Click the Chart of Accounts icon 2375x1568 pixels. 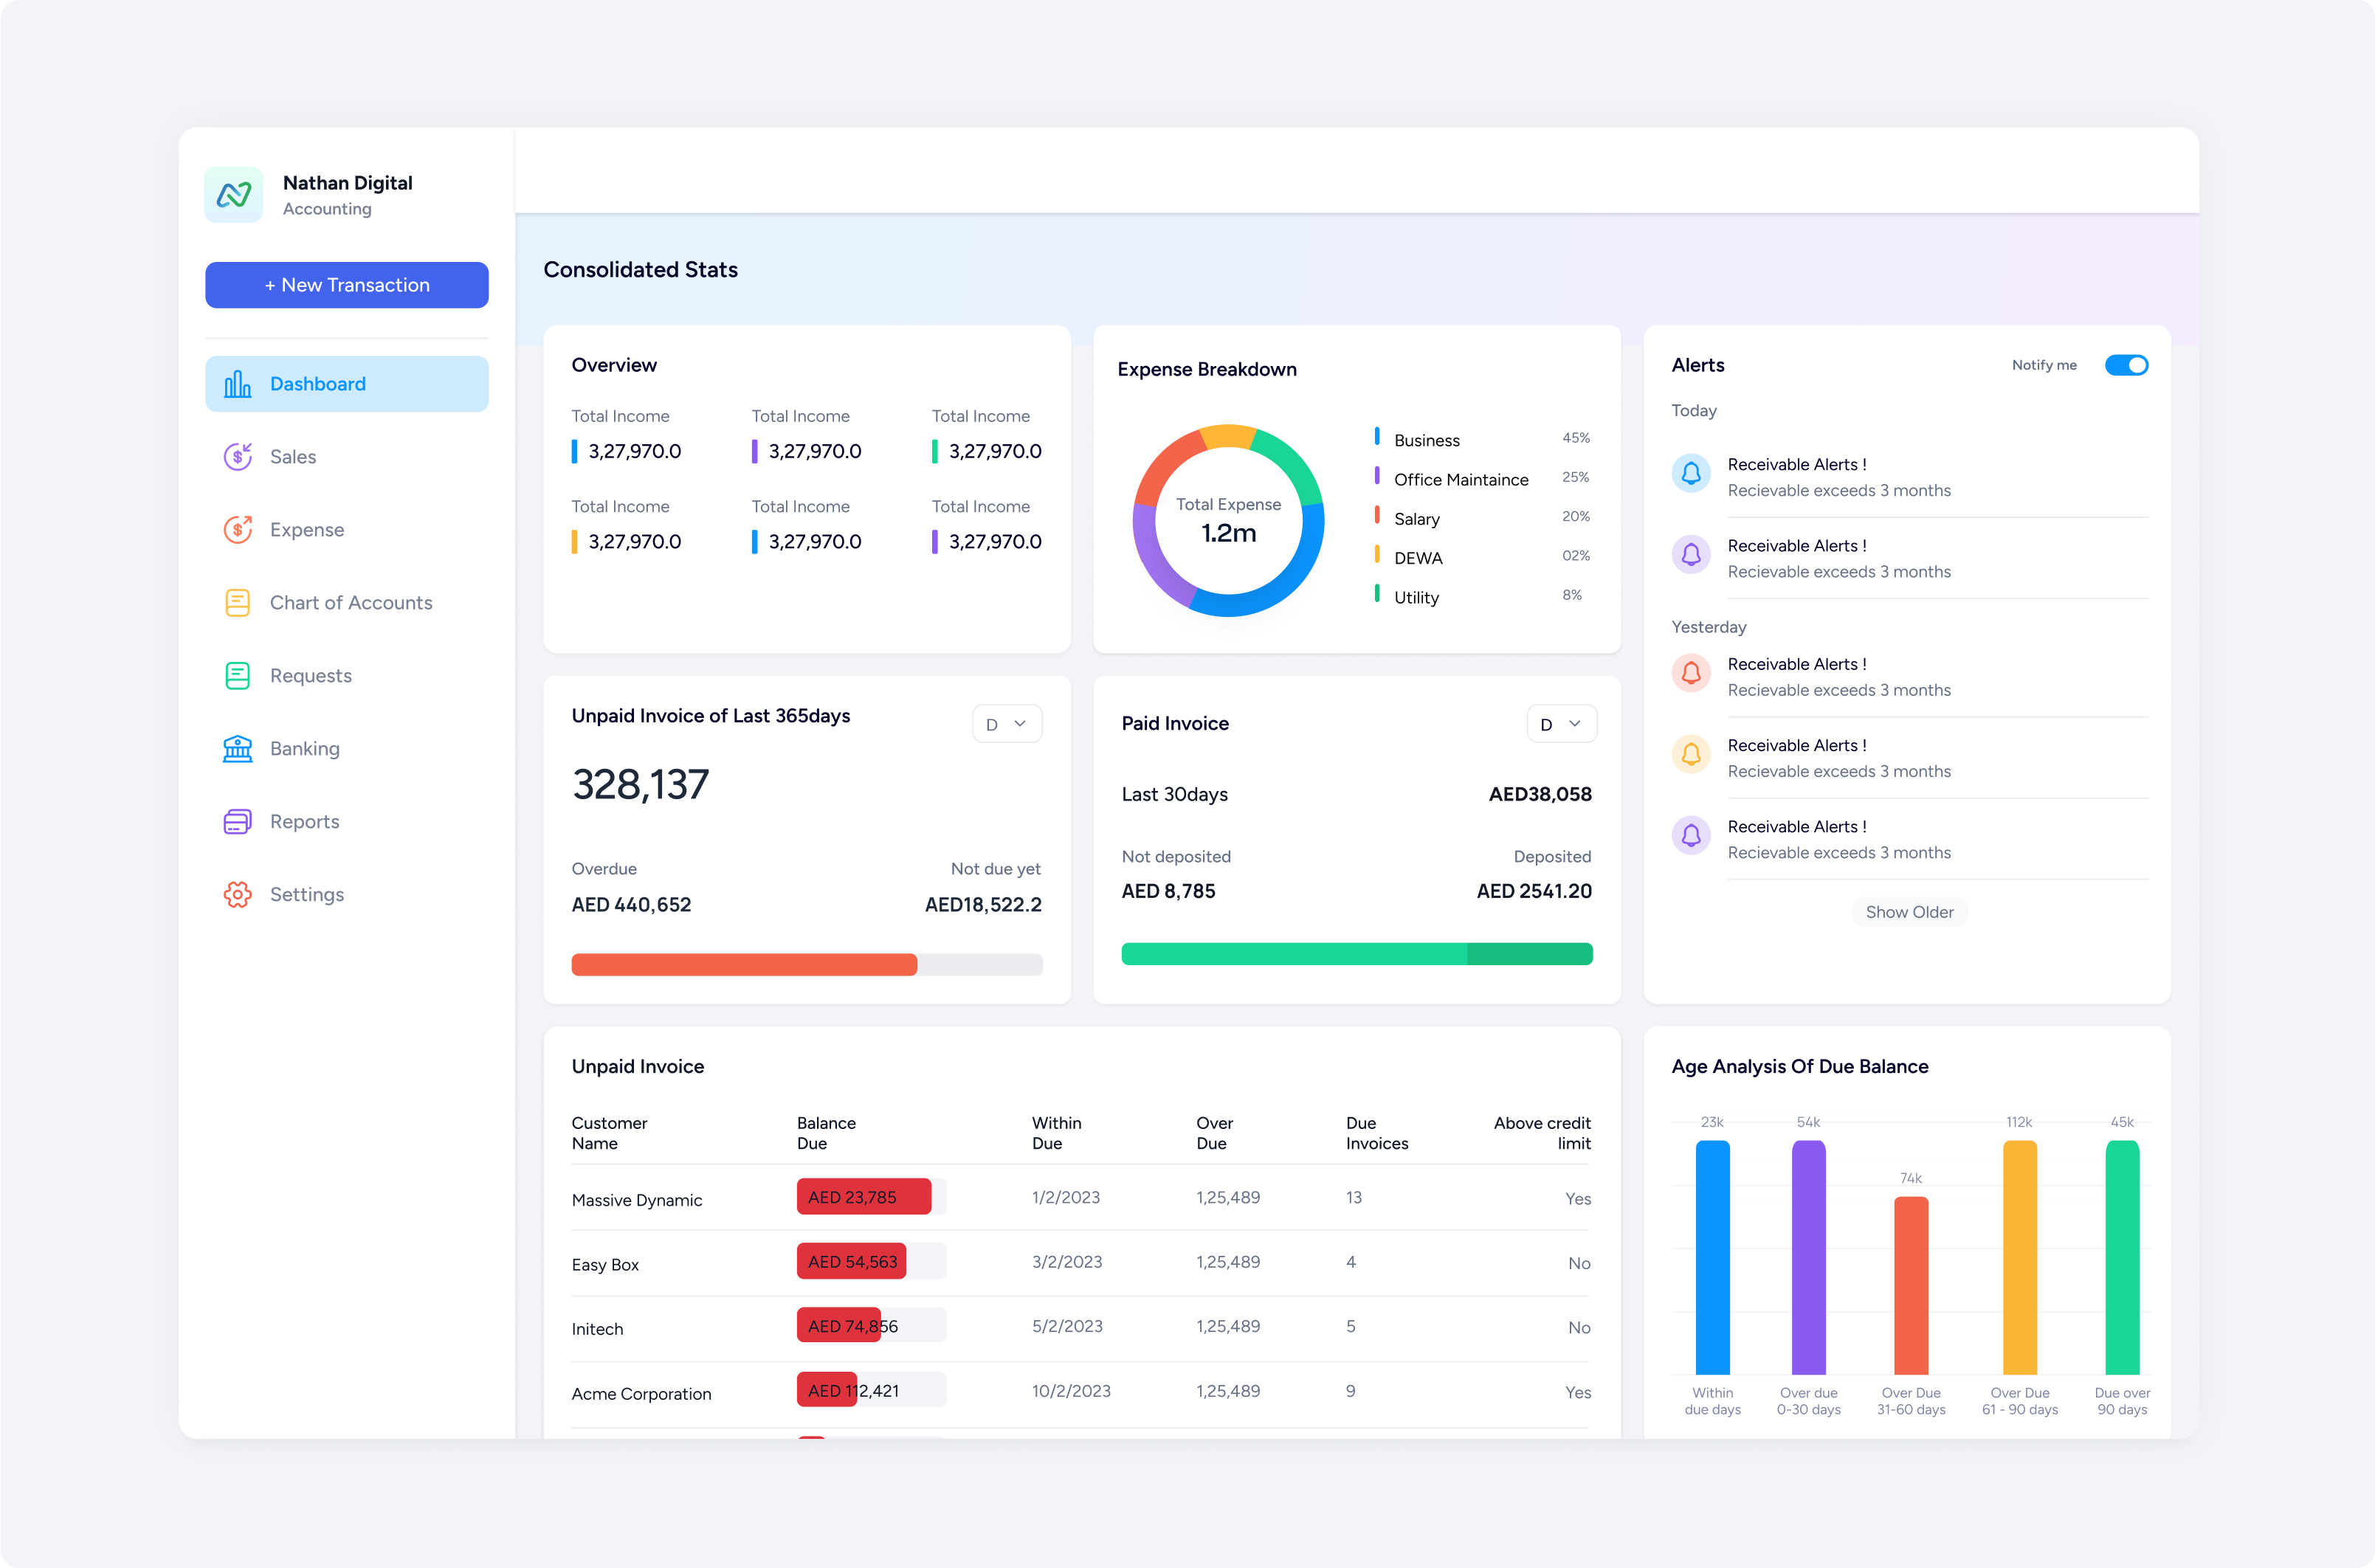click(x=237, y=603)
